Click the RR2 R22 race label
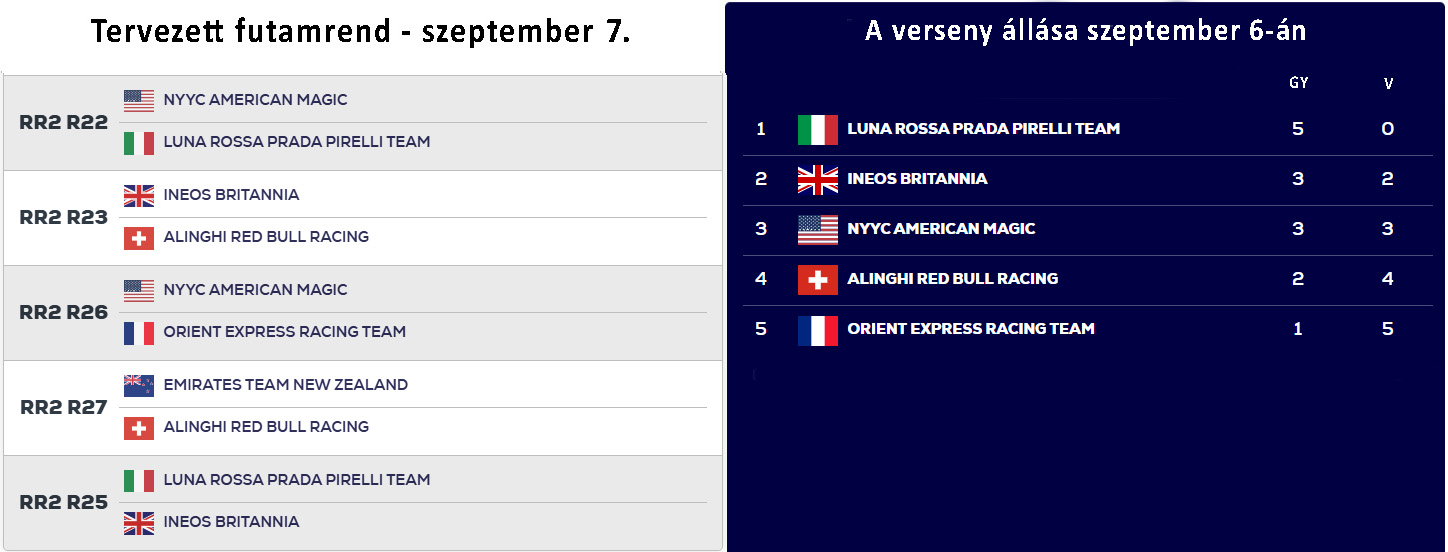The image size is (1448, 552). click(64, 123)
